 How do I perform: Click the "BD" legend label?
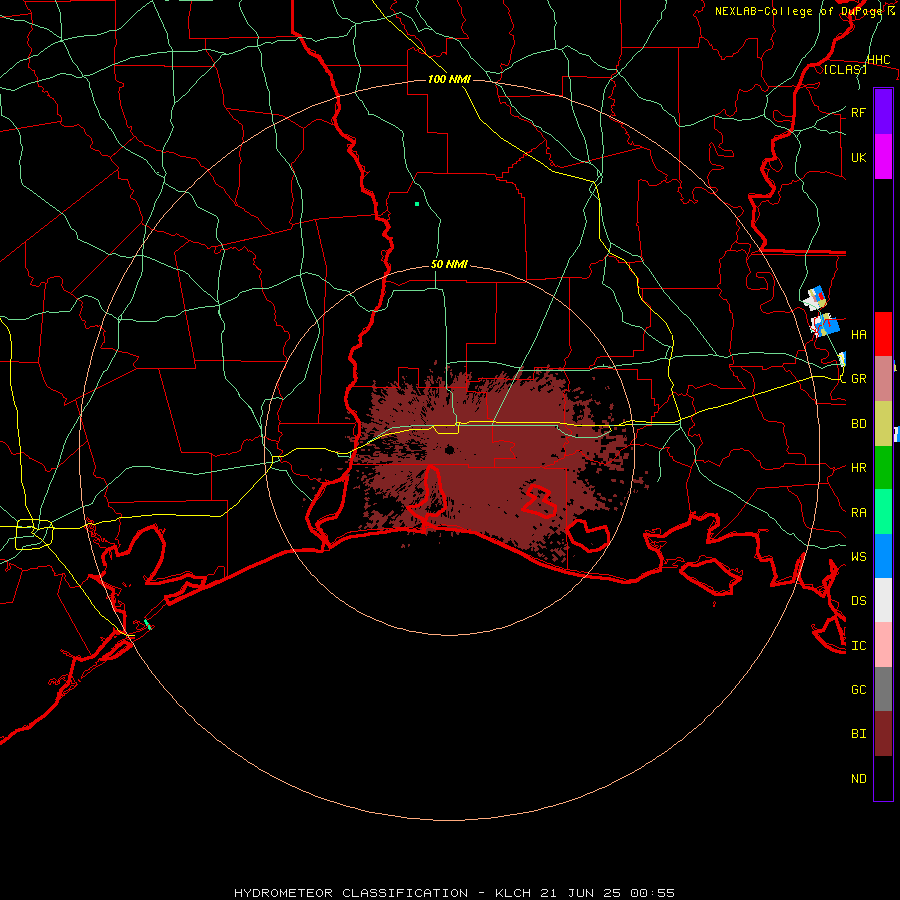point(858,424)
